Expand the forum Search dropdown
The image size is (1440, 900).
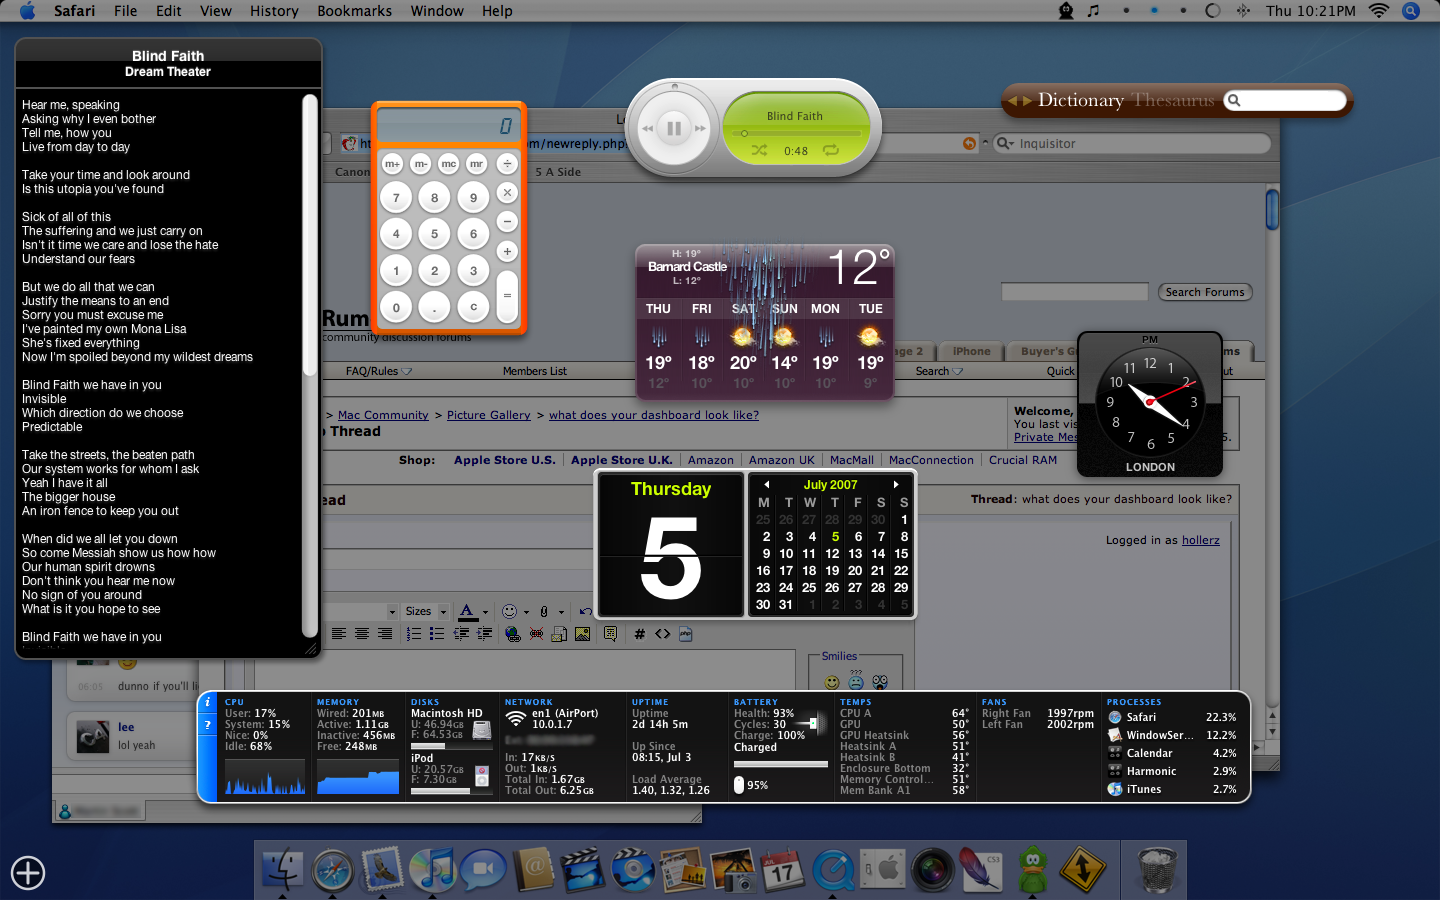[x=958, y=371]
